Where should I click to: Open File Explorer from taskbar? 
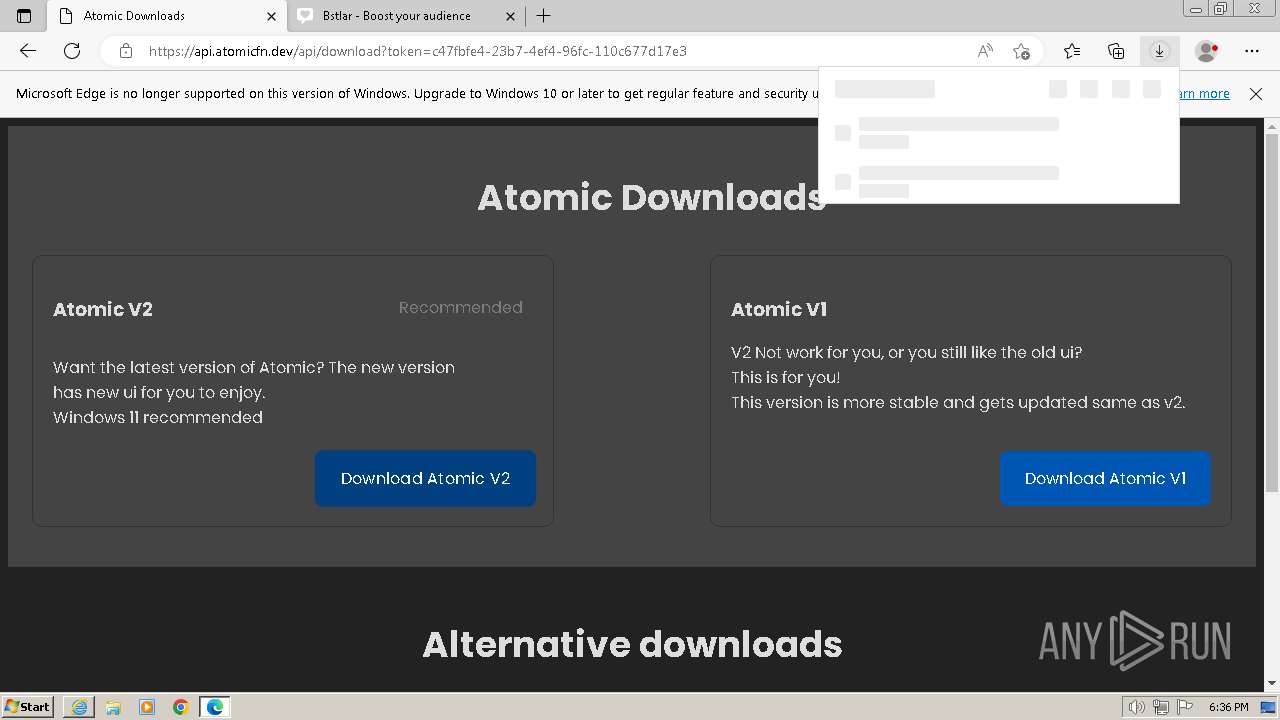112,707
